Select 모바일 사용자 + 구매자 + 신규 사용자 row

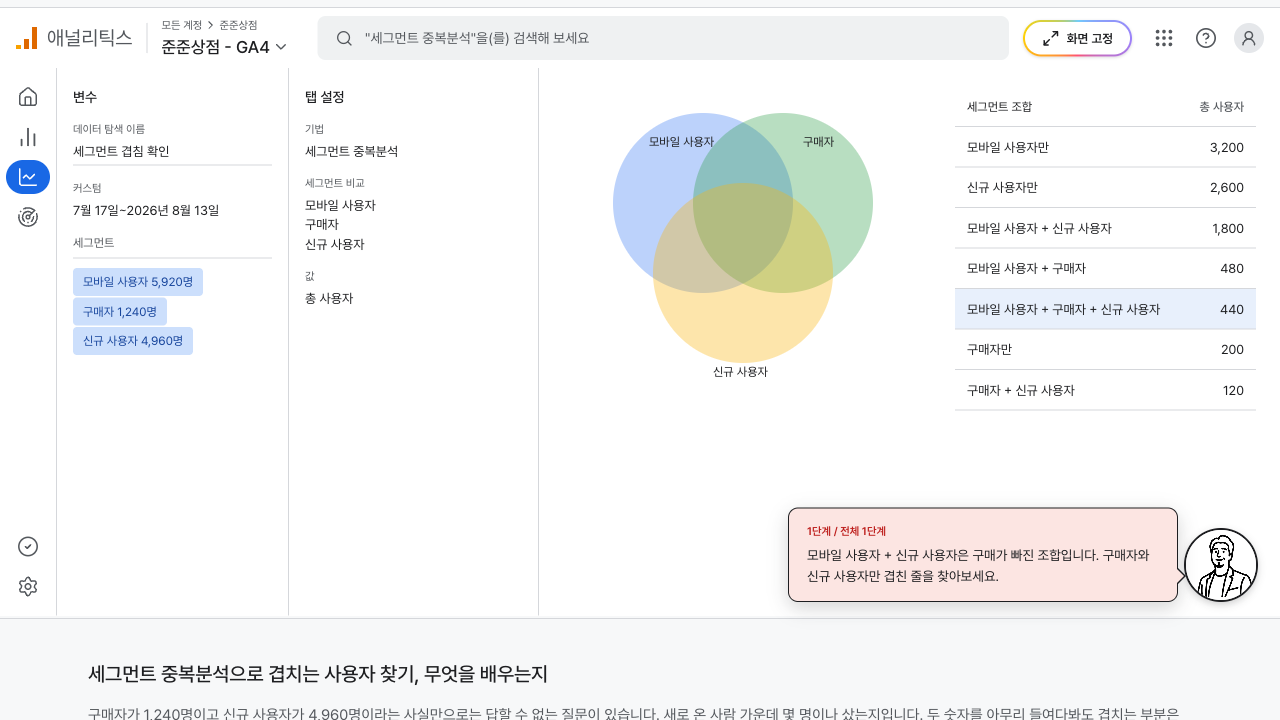(x=1105, y=309)
